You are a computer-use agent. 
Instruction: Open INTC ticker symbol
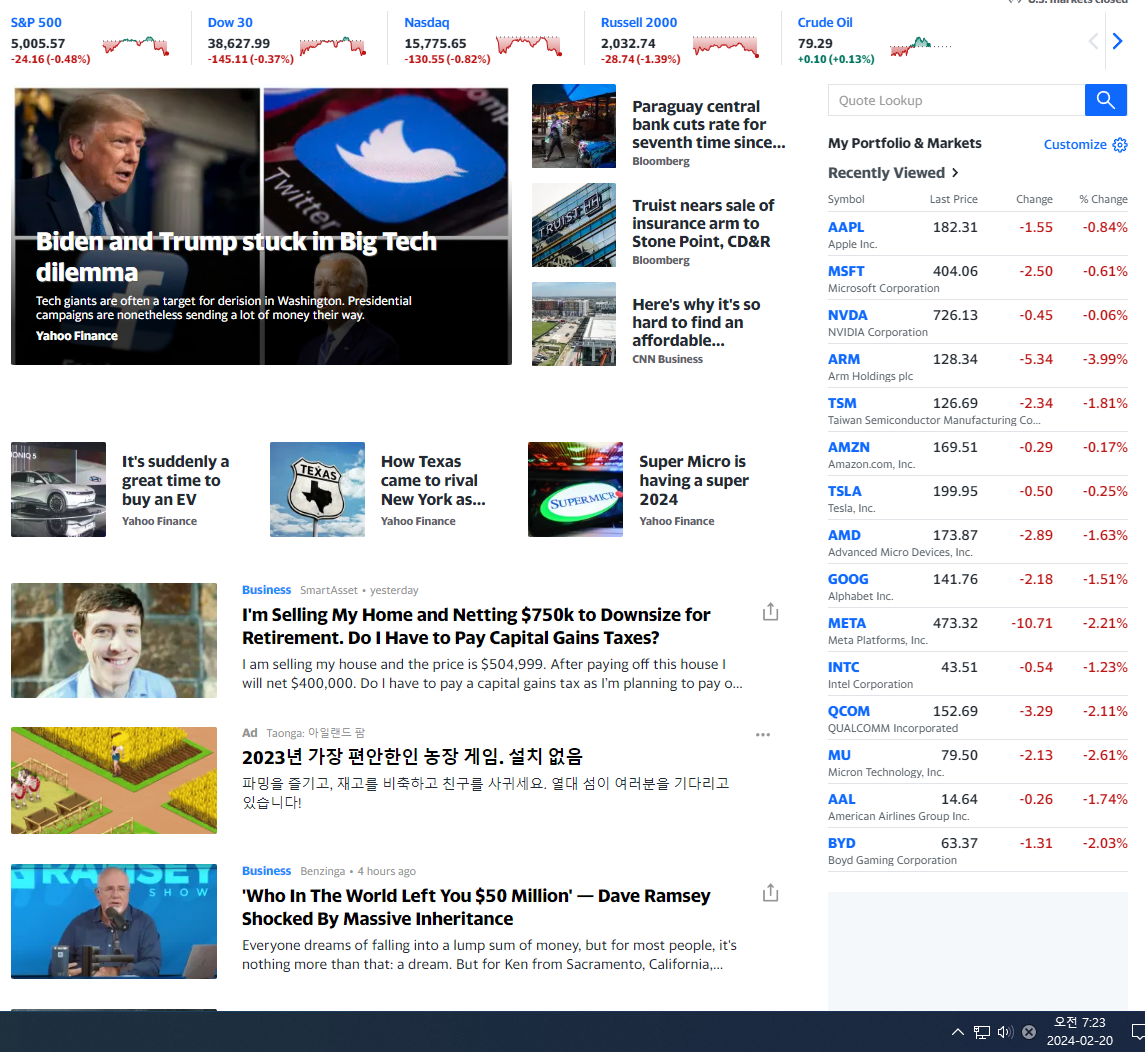coord(843,667)
